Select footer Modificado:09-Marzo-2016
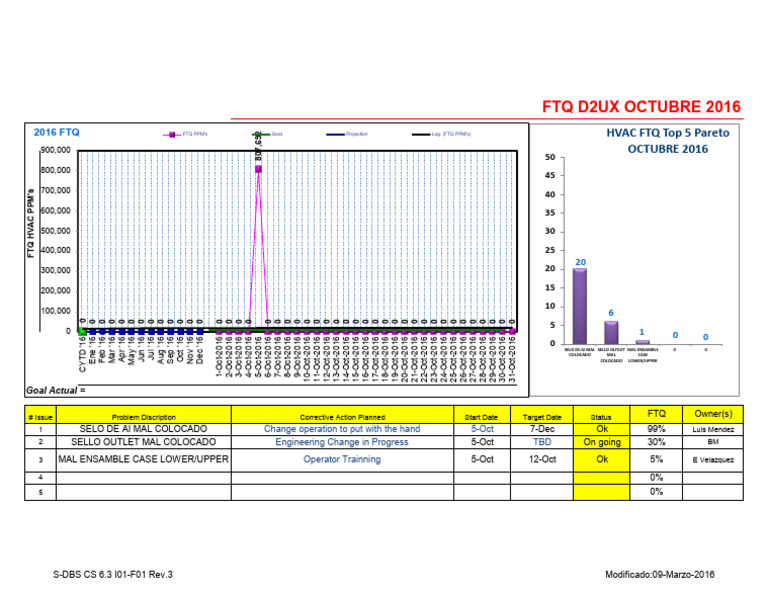The width and height of the screenshot is (768, 594). click(660, 574)
